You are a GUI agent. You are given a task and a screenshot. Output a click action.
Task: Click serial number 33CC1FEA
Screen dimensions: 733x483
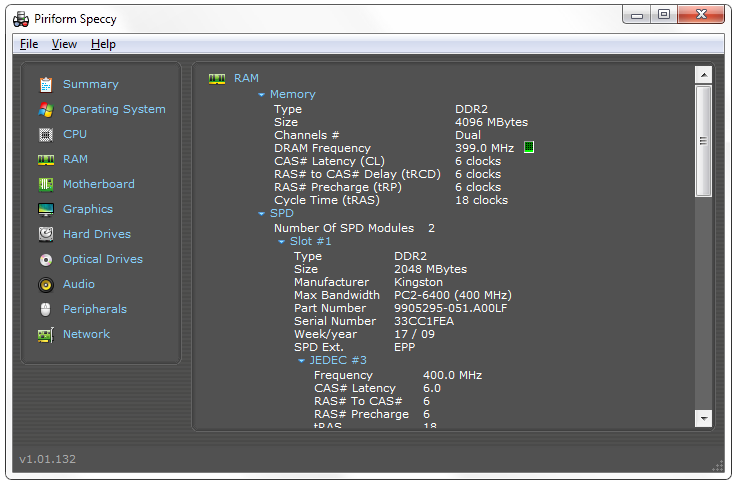click(x=424, y=321)
